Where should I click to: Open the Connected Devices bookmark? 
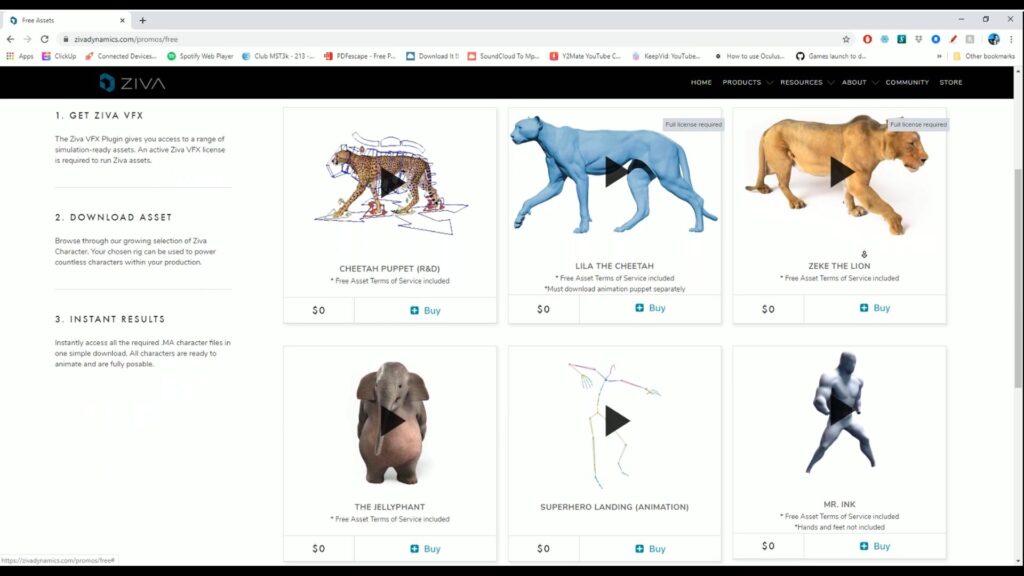(121, 56)
